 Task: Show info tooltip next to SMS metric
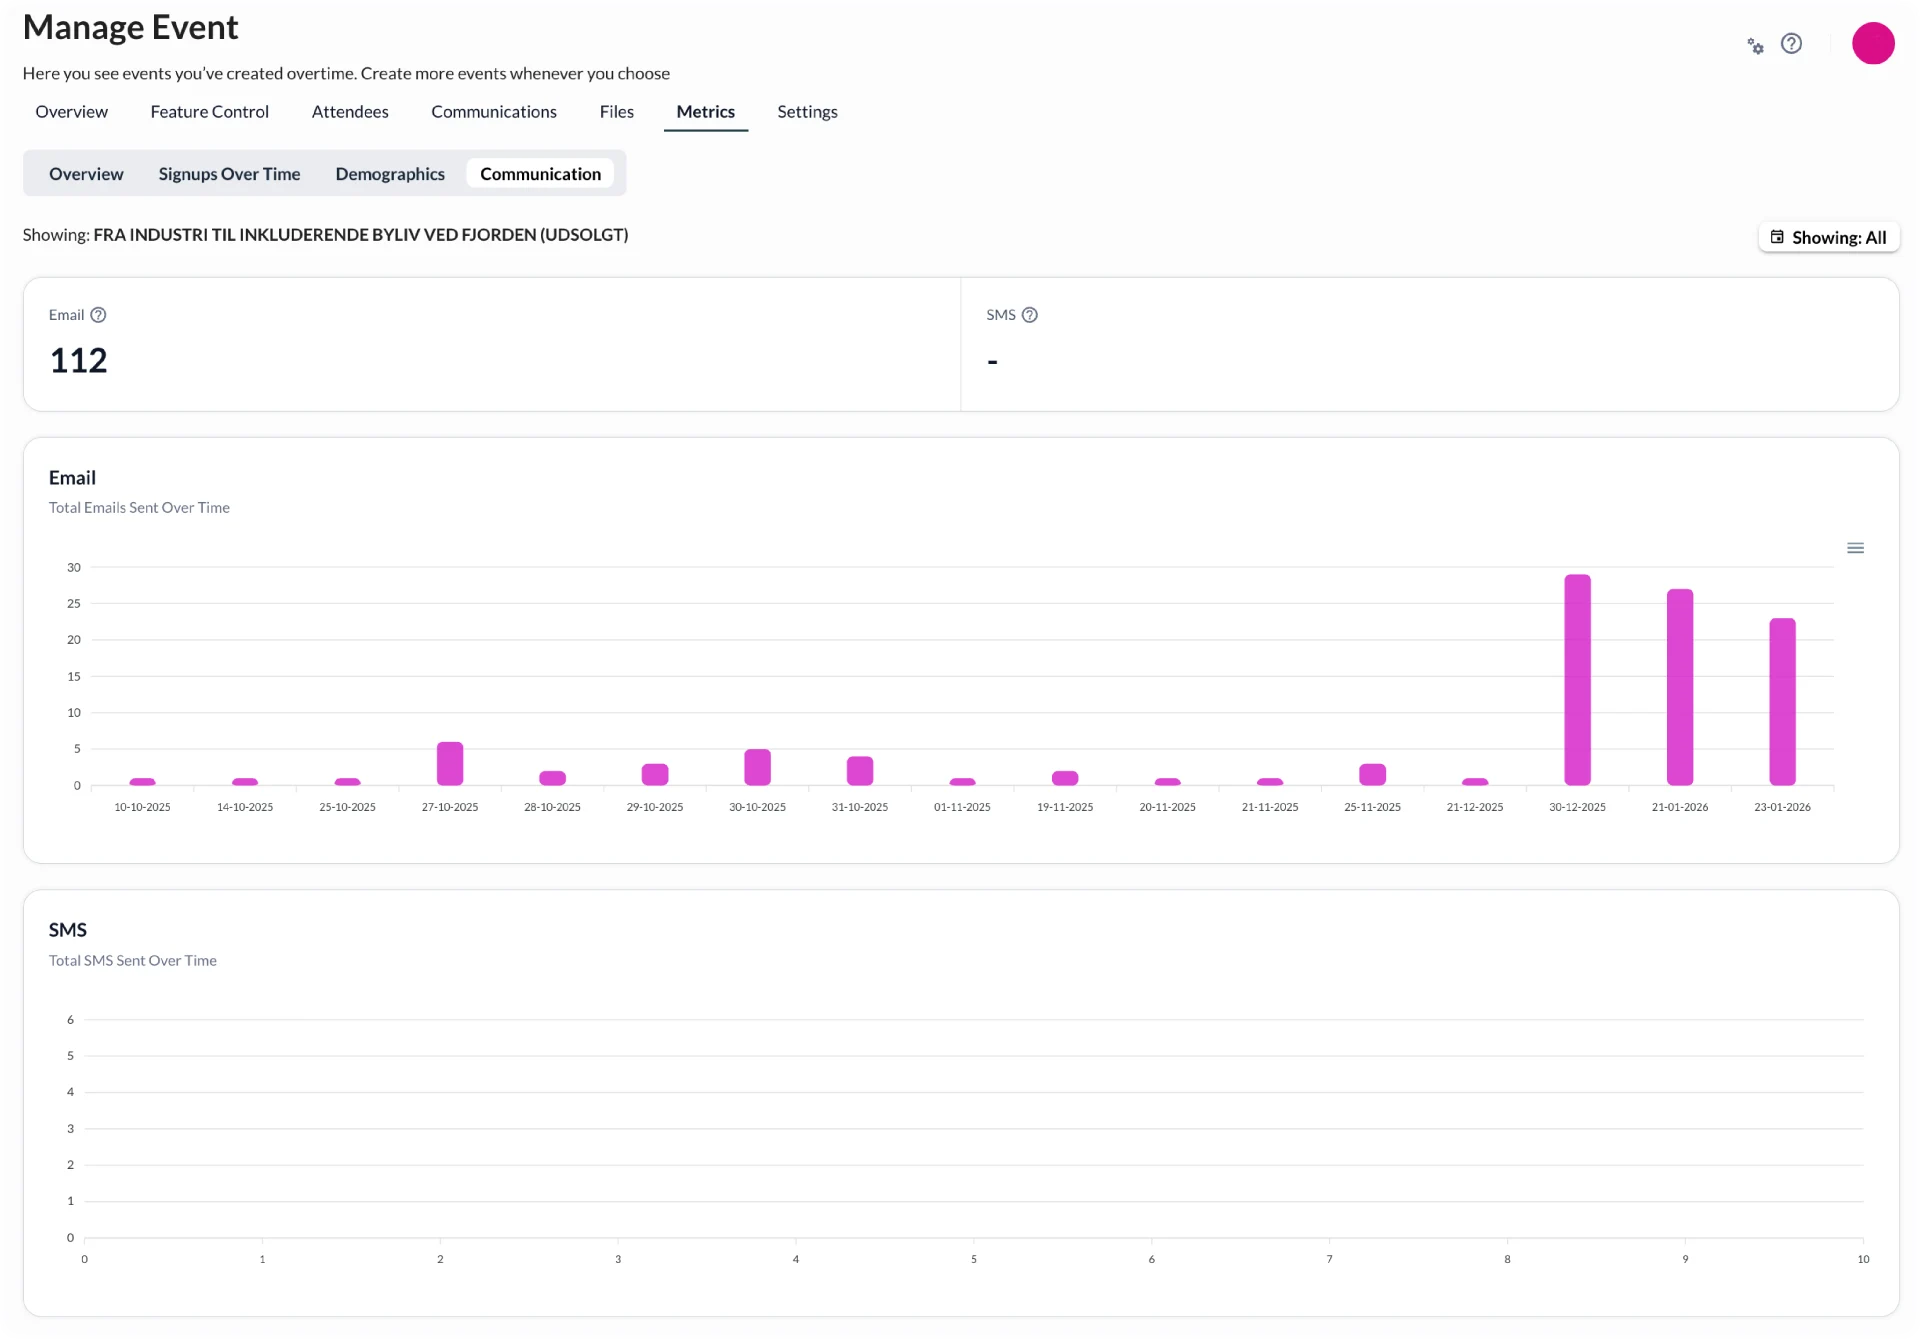(x=1030, y=315)
